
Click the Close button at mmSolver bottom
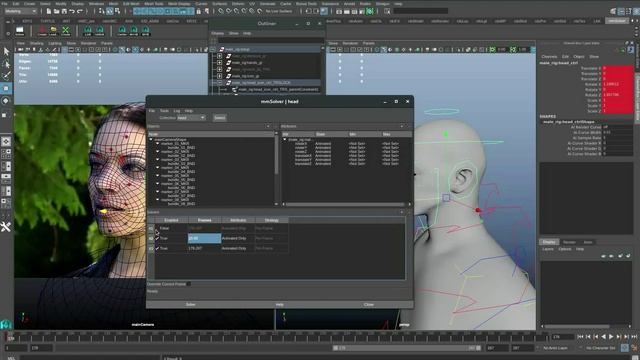click(x=369, y=304)
